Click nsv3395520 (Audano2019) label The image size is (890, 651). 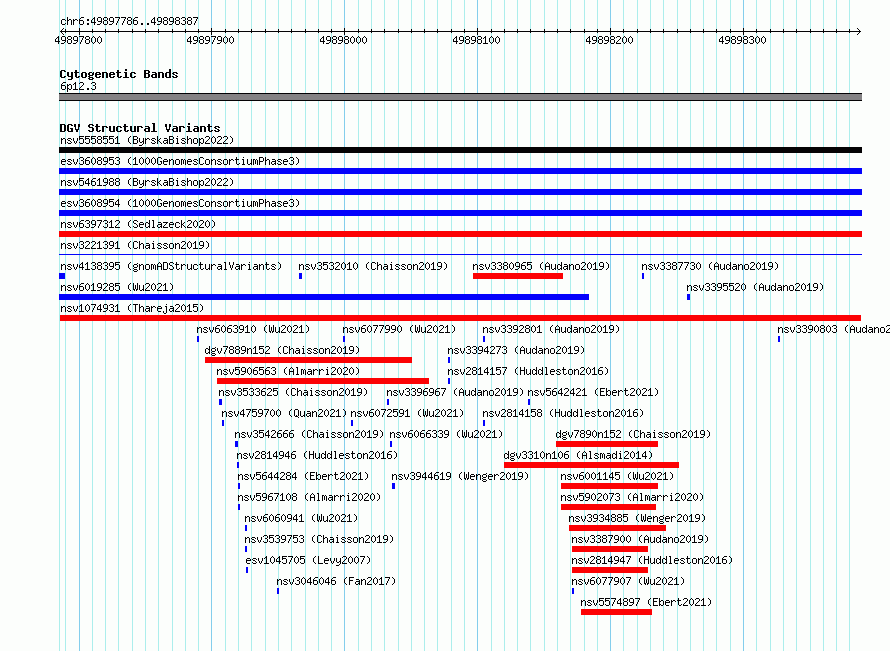755,287
